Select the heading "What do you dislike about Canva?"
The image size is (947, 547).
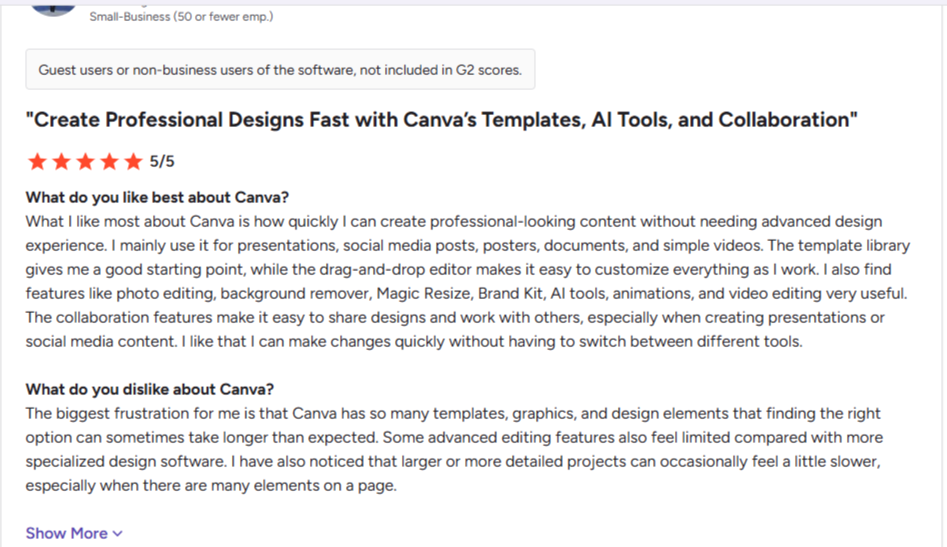point(149,389)
